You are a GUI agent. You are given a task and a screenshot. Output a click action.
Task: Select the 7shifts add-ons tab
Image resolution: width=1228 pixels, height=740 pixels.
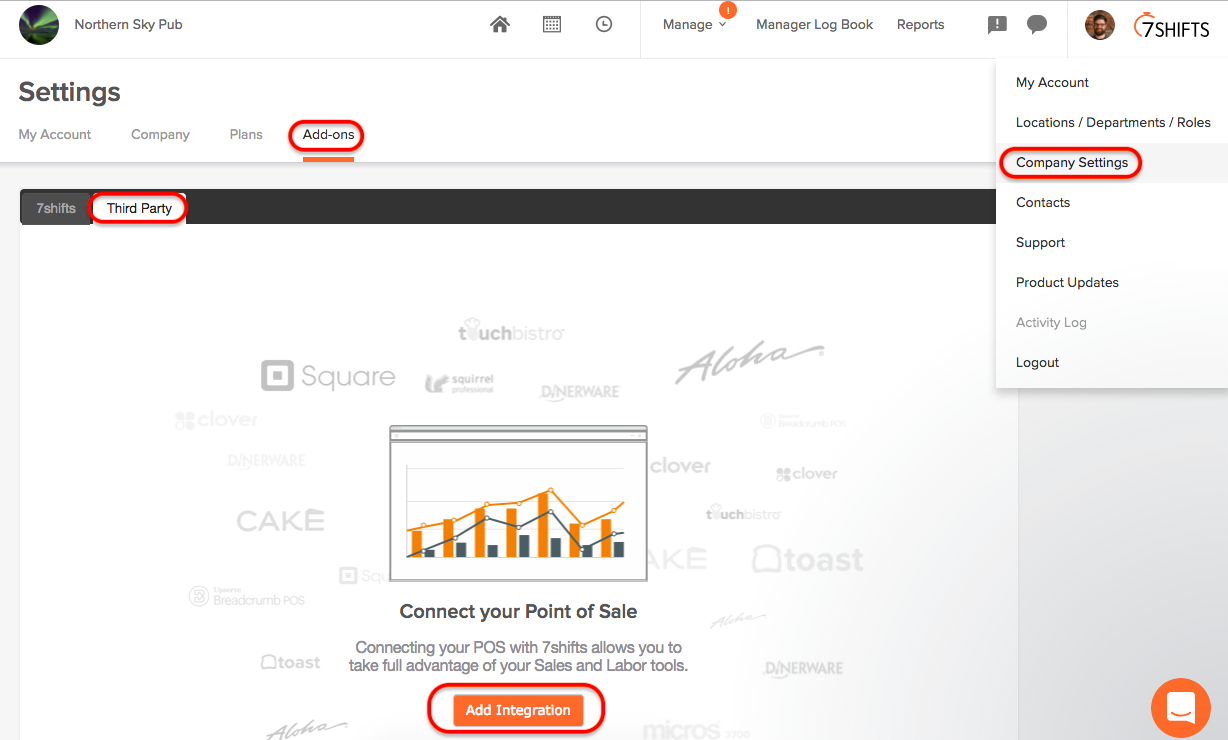(x=55, y=207)
